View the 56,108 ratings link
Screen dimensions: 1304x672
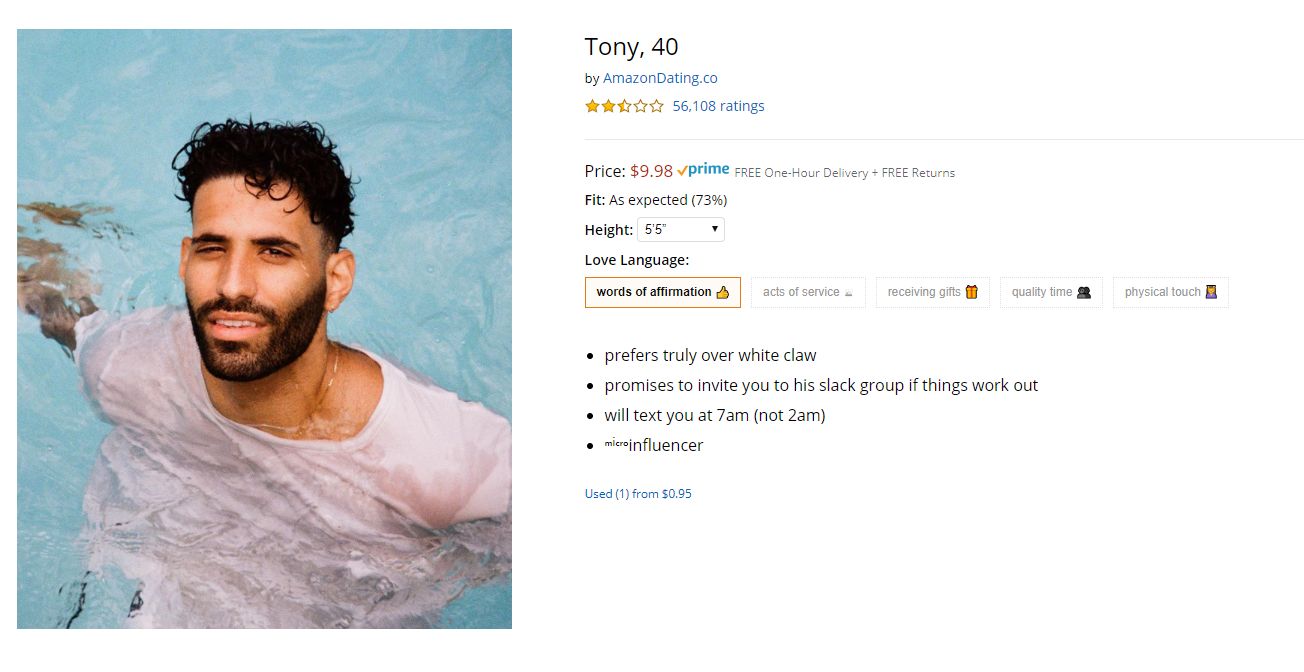pyautogui.click(x=718, y=106)
